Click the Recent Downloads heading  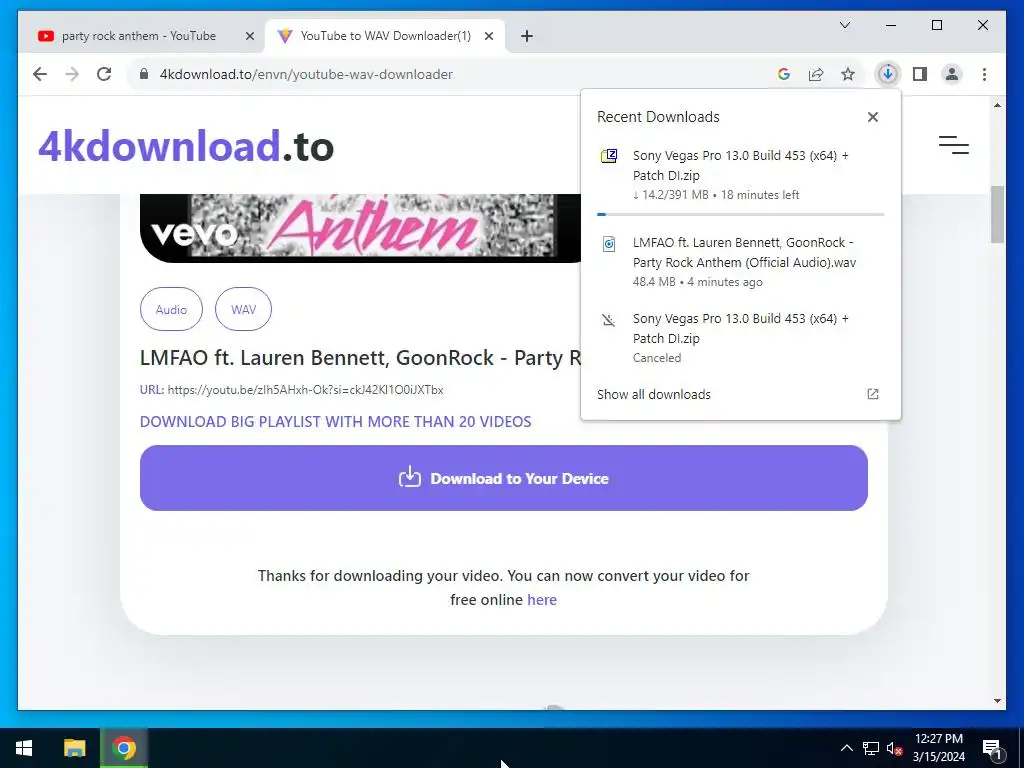pyautogui.click(x=658, y=117)
